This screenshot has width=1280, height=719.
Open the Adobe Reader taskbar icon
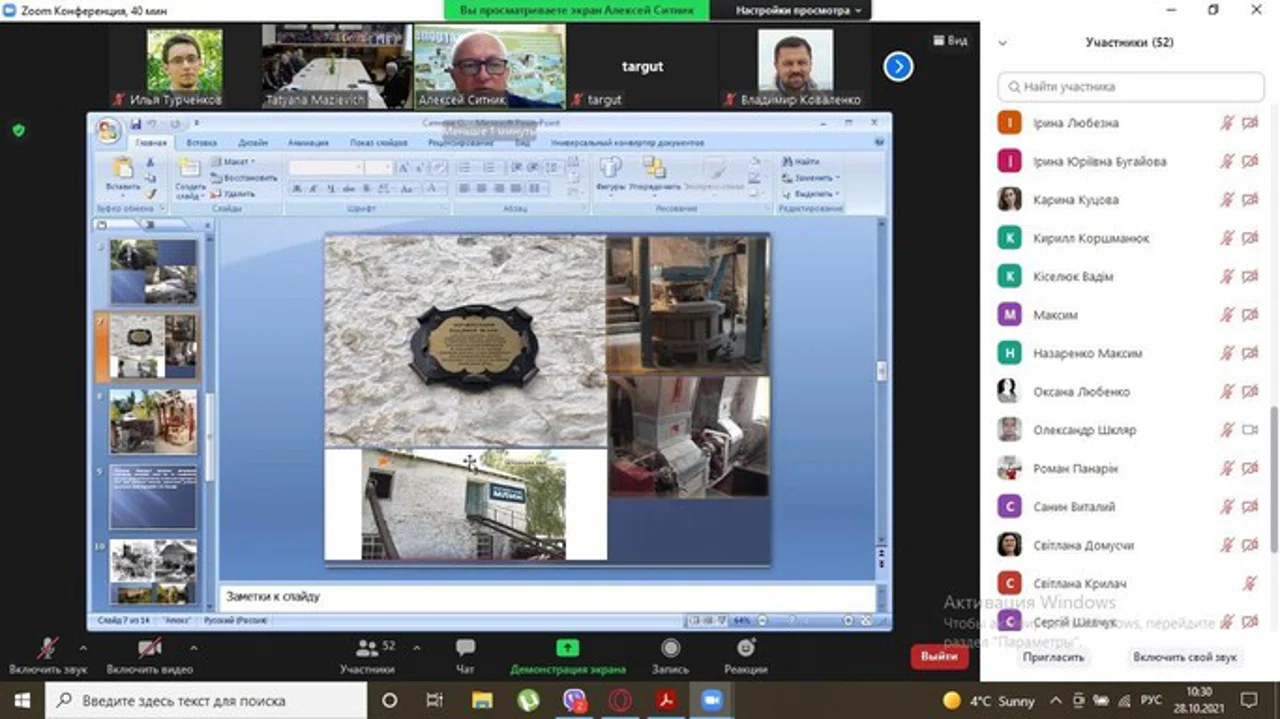[x=666, y=700]
